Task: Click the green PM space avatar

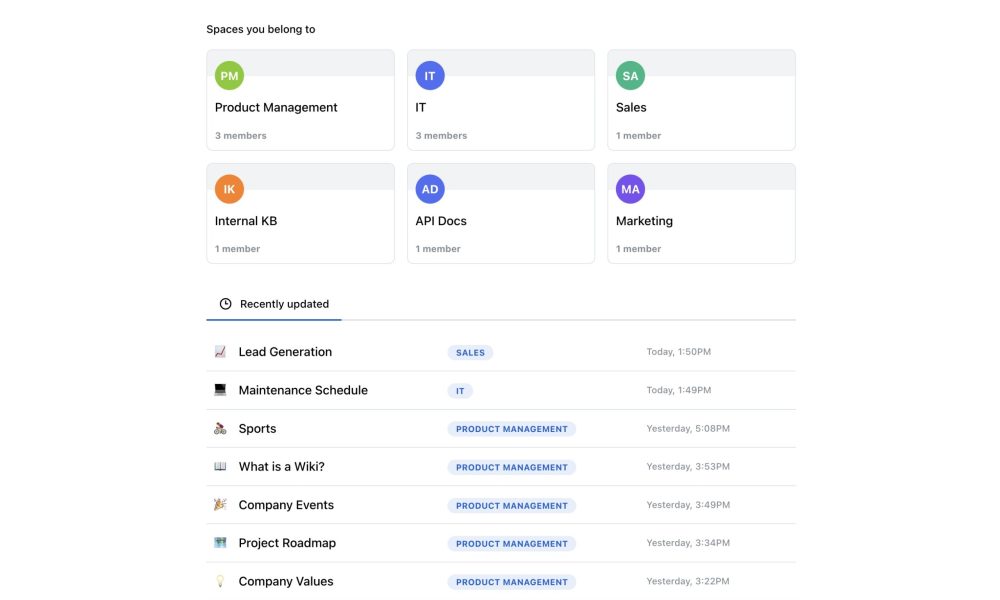Action: point(229,76)
